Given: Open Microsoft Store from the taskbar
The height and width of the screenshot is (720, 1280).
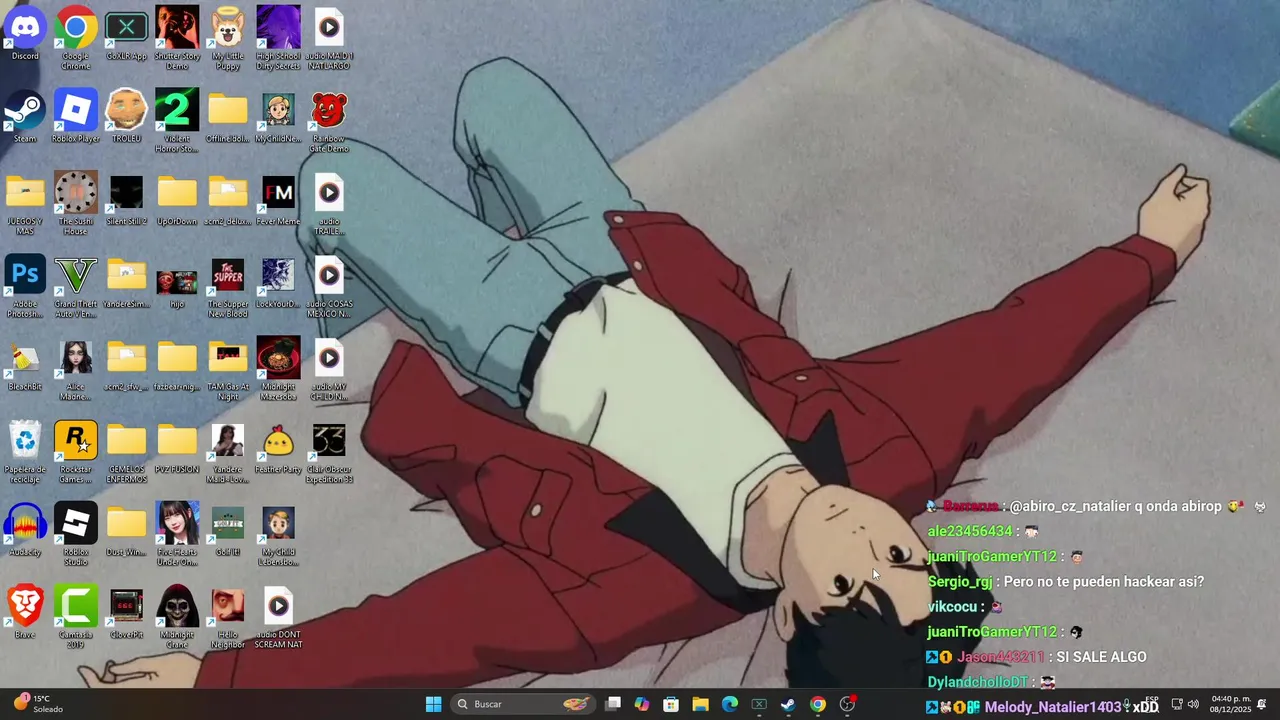Looking at the screenshot, I should pos(671,704).
